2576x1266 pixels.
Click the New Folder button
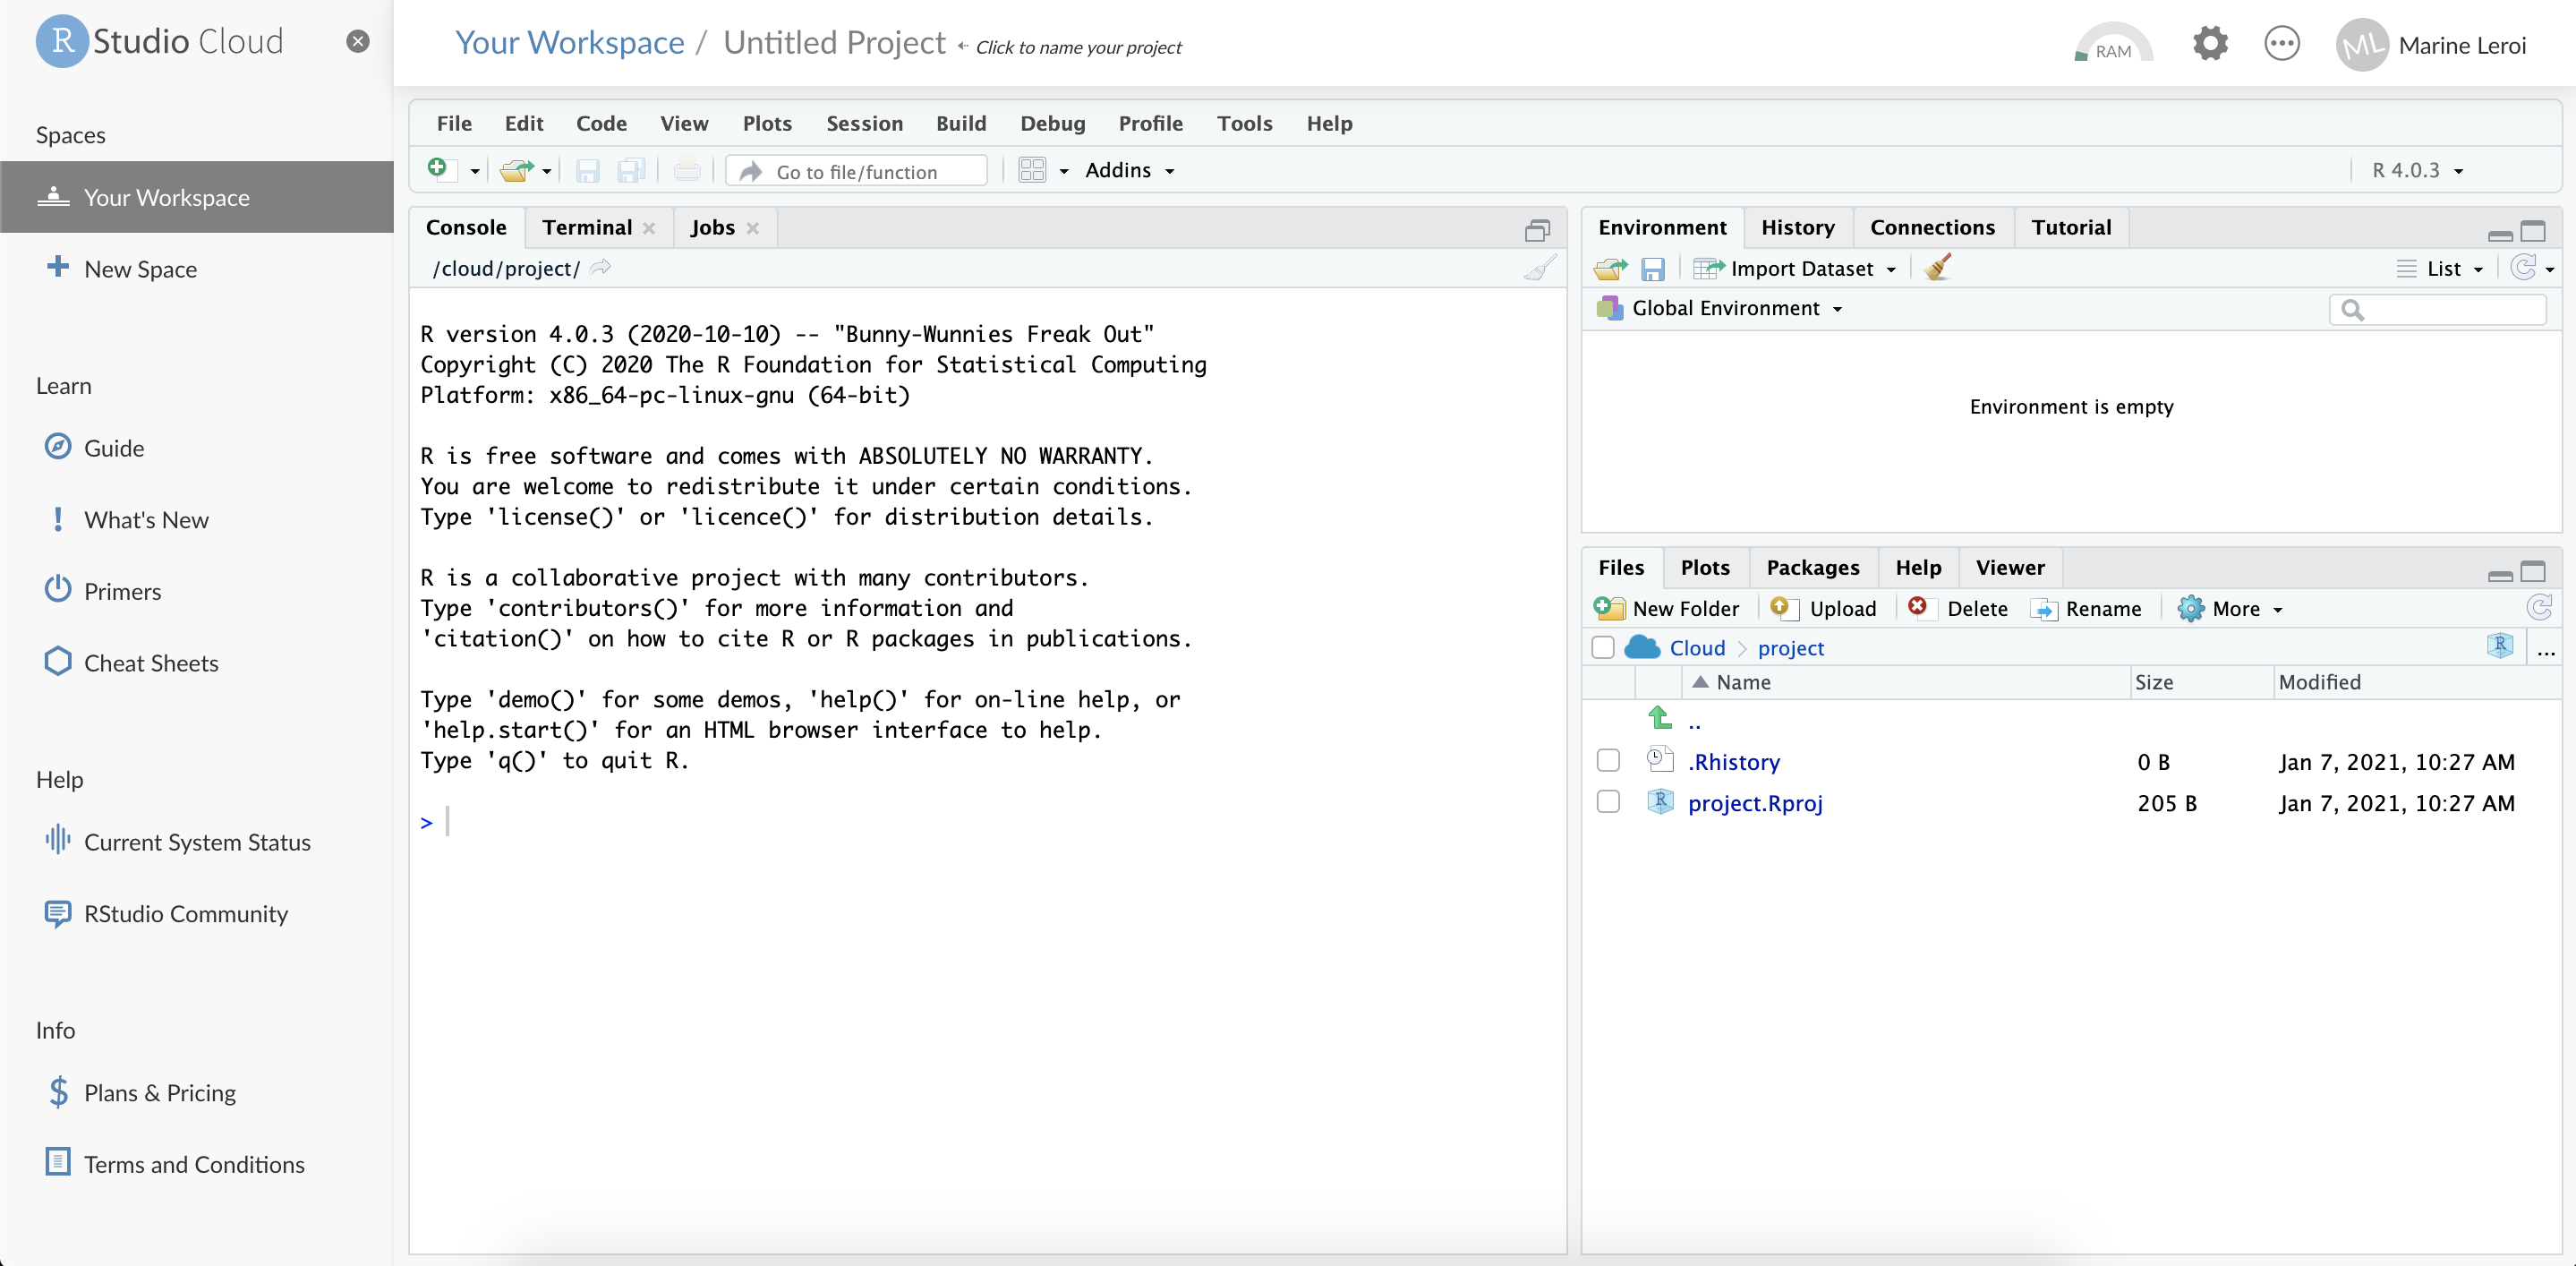pos(1667,608)
